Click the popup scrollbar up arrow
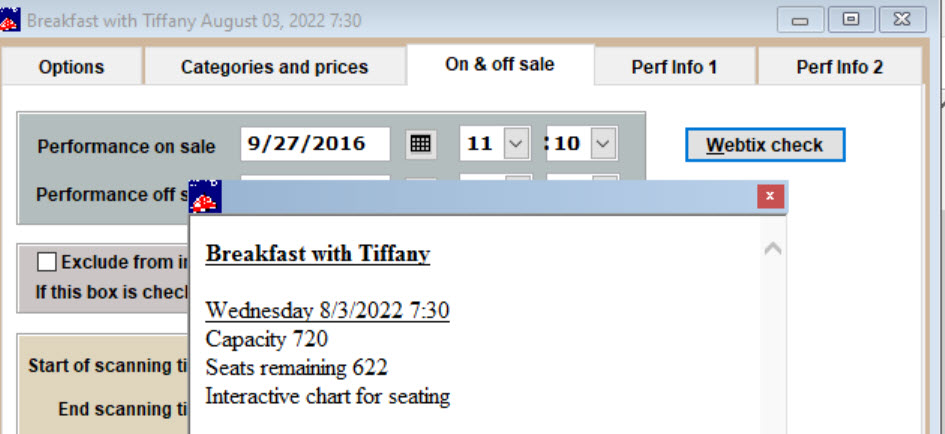The width and height of the screenshot is (945, 434). click(773, 248)
